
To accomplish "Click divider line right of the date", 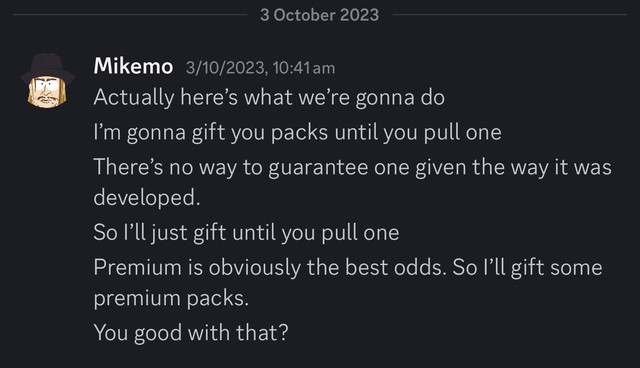I will [x=509, y=15].
